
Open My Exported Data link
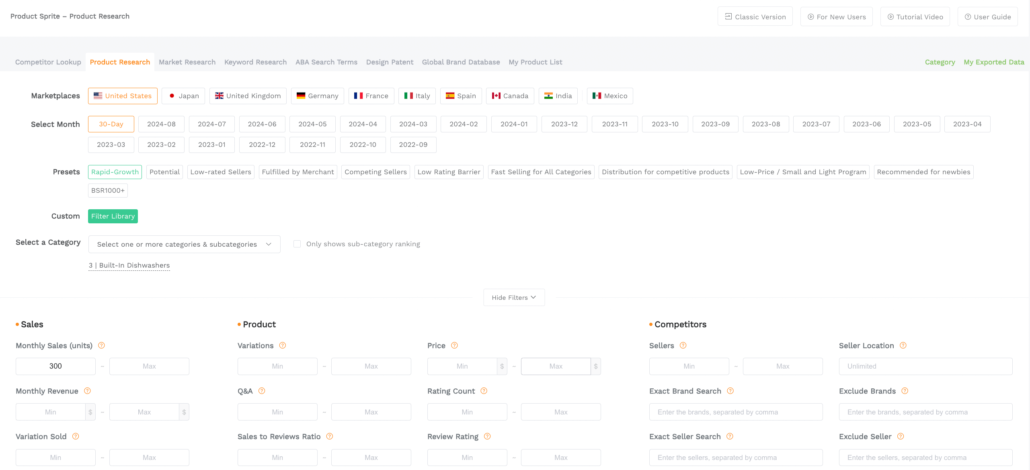pos(994,62)
